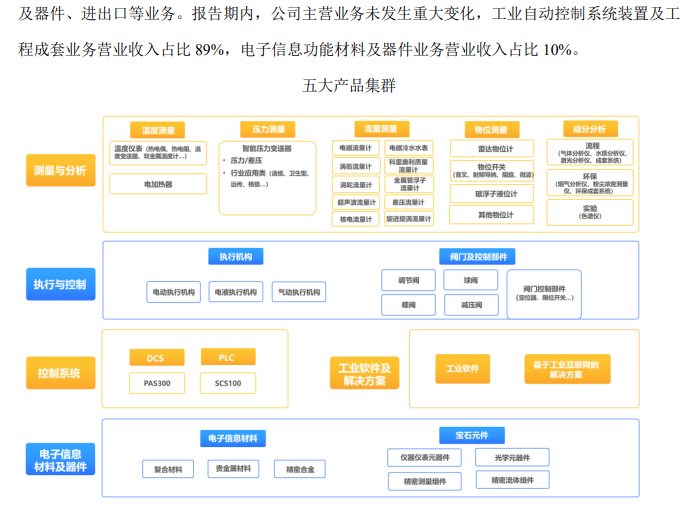Click the 执行机构 blue header
The width and height of the screenshot is (697, 508).
click(236, 256)
